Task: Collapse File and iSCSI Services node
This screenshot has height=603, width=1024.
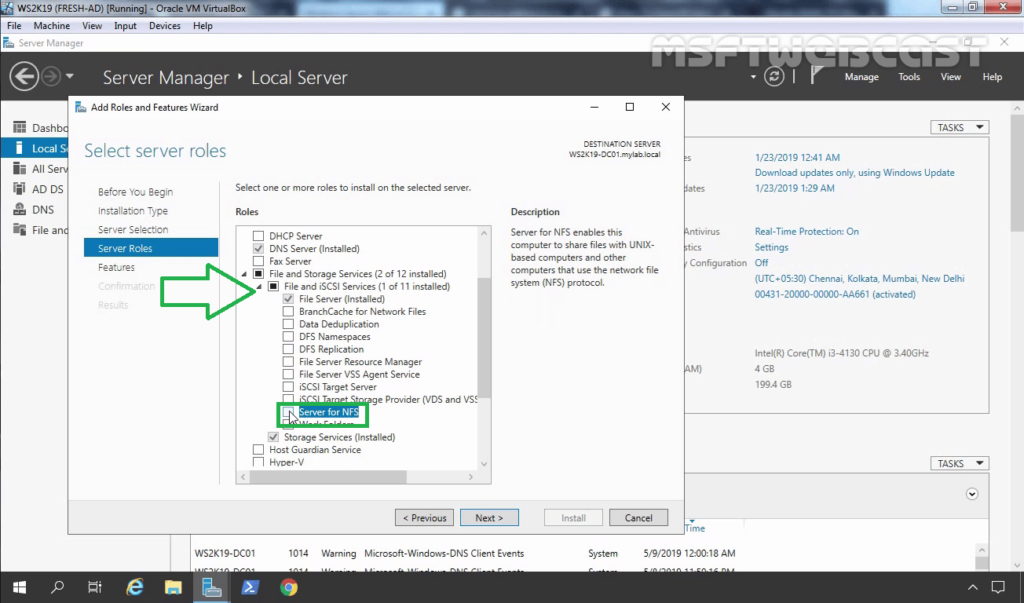Action: 259,286
